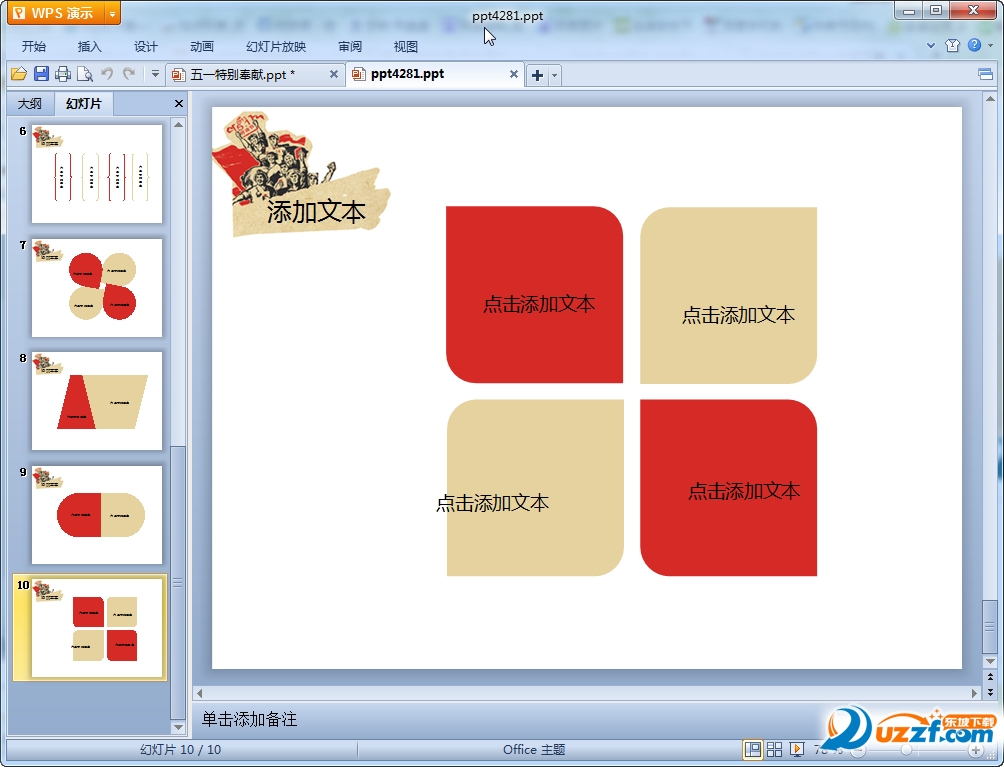Save the presentation with the floppy icon
Screen dimensions: 1004x767
click(x=41, y=74)
